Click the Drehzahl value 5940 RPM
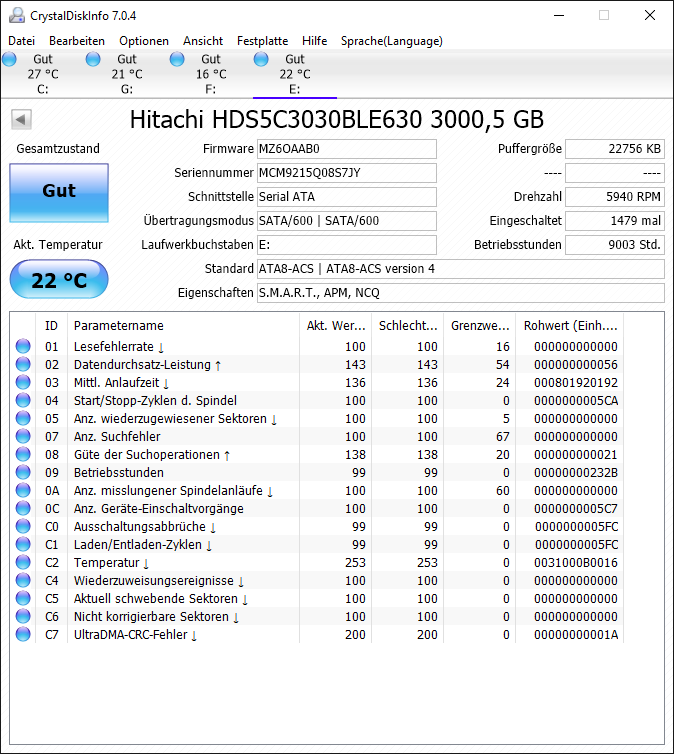 [x=615, y=197]
